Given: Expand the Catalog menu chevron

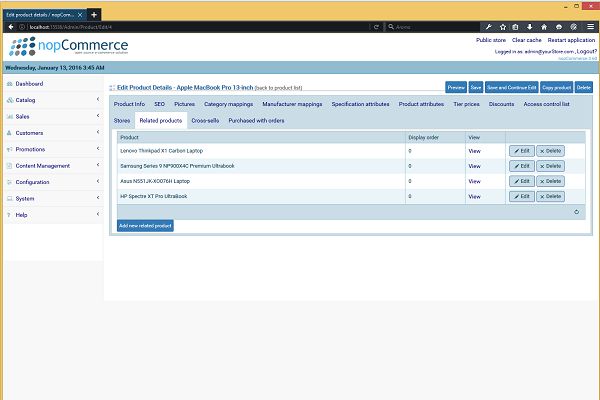Looking at the screenshot, I should (x=98, y=100).
